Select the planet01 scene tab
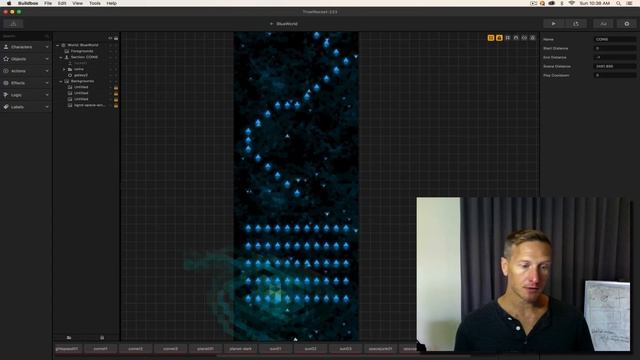Screen dimensions: 640x360 point(205,349)
